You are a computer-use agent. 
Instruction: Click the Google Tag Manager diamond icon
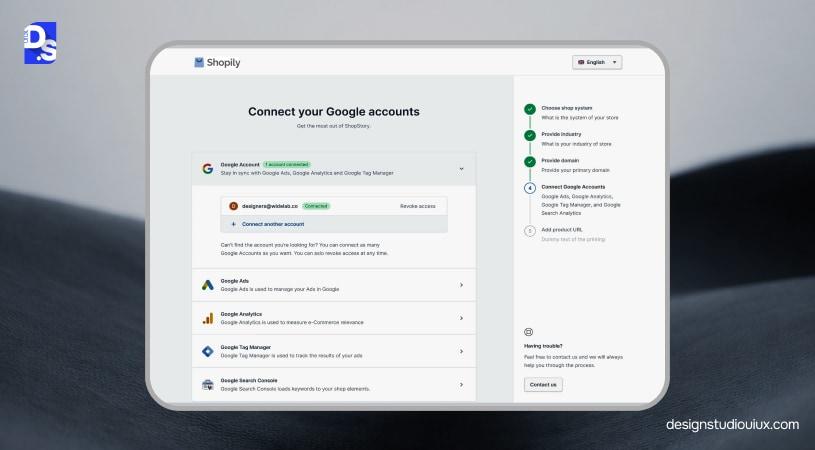(207, 351)
